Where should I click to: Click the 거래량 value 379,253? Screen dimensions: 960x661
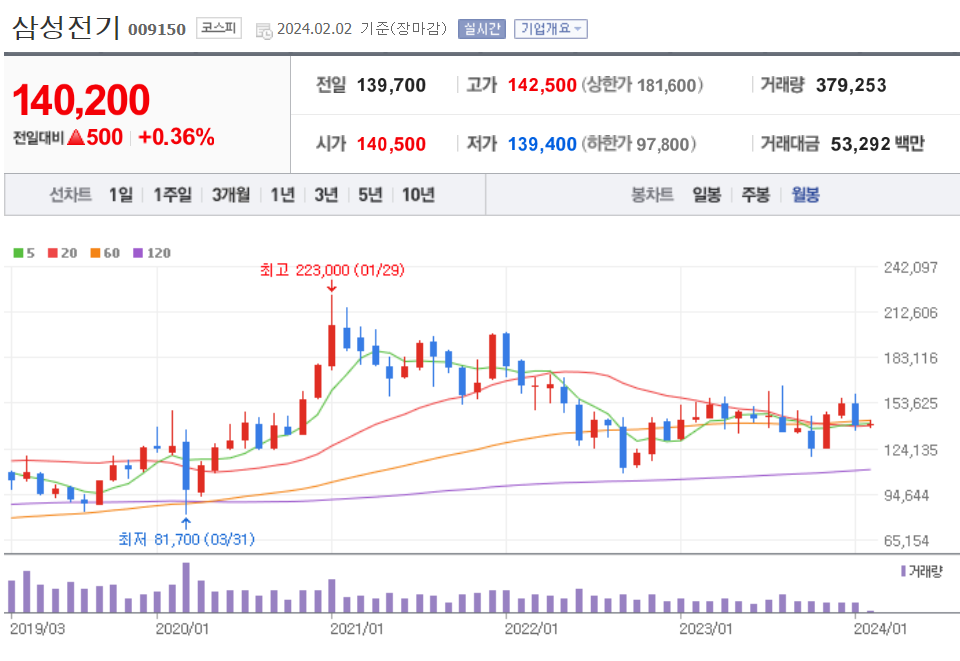tap(851, 85)
